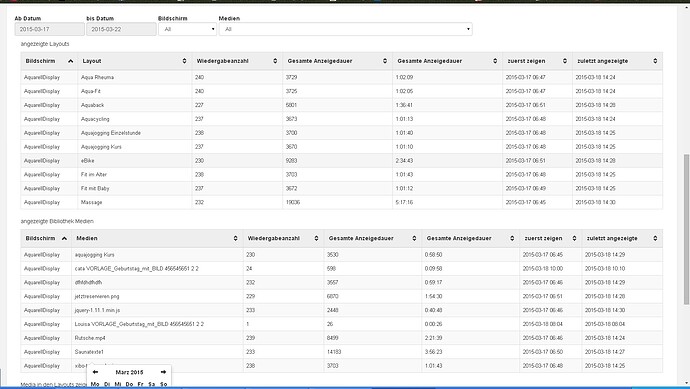
Task: Sort media table by zuletzt angezeigte icon
Action: tap(655, 239)
